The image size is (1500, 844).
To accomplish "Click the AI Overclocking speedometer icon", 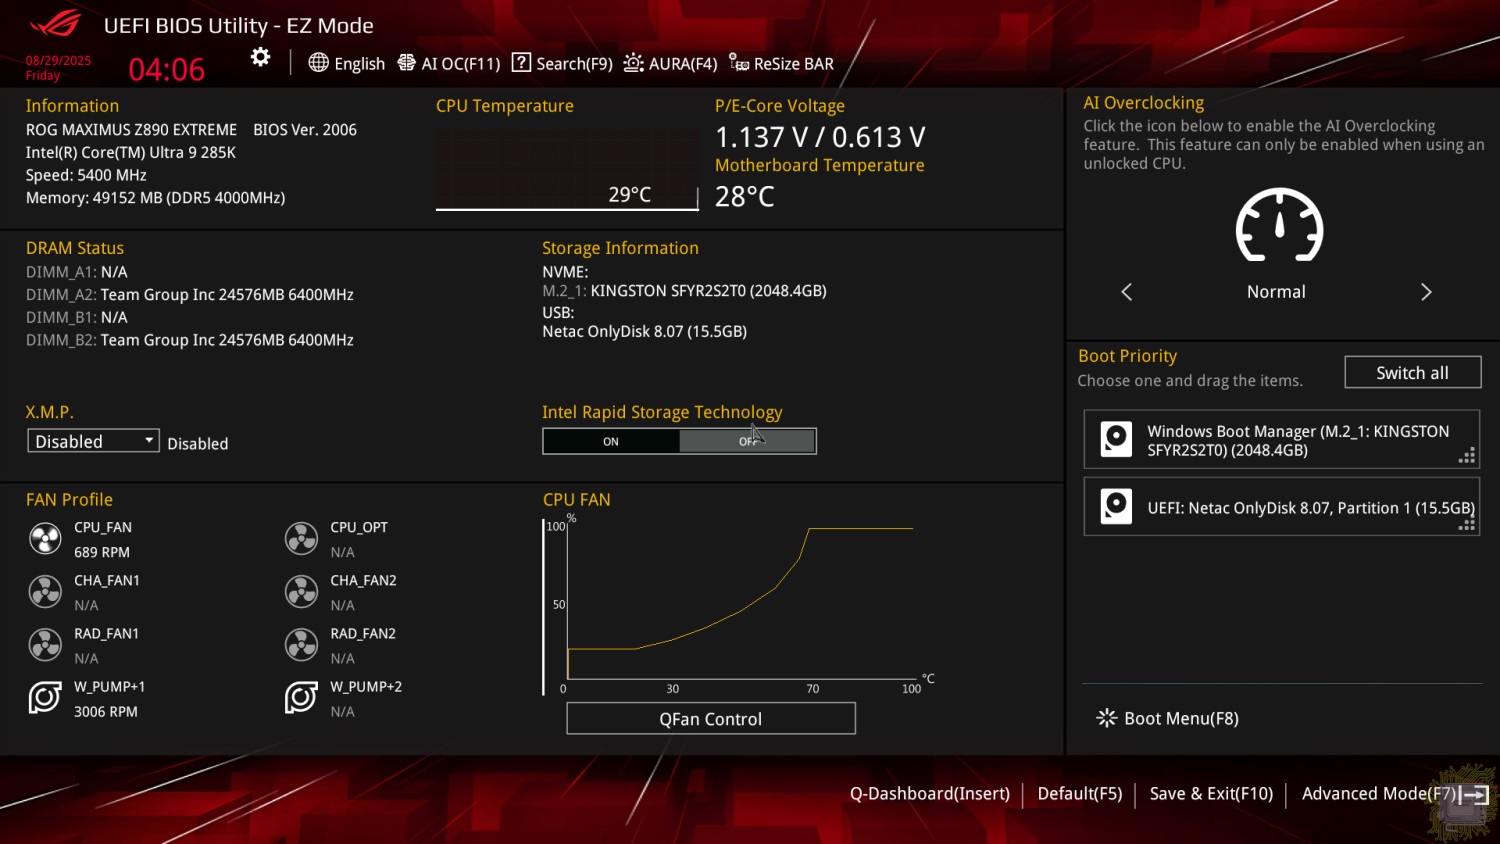I will pos(1279,226).
